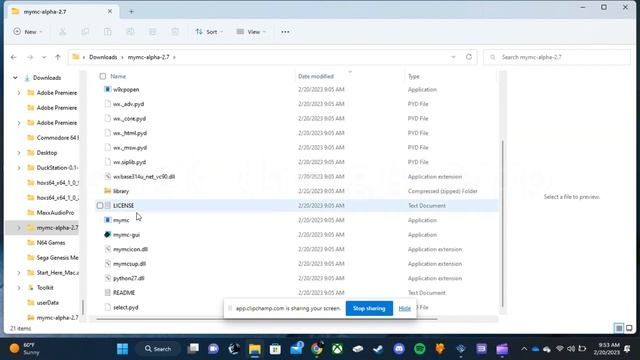
Task: Open the New dropdown menu
Action: 28,32
